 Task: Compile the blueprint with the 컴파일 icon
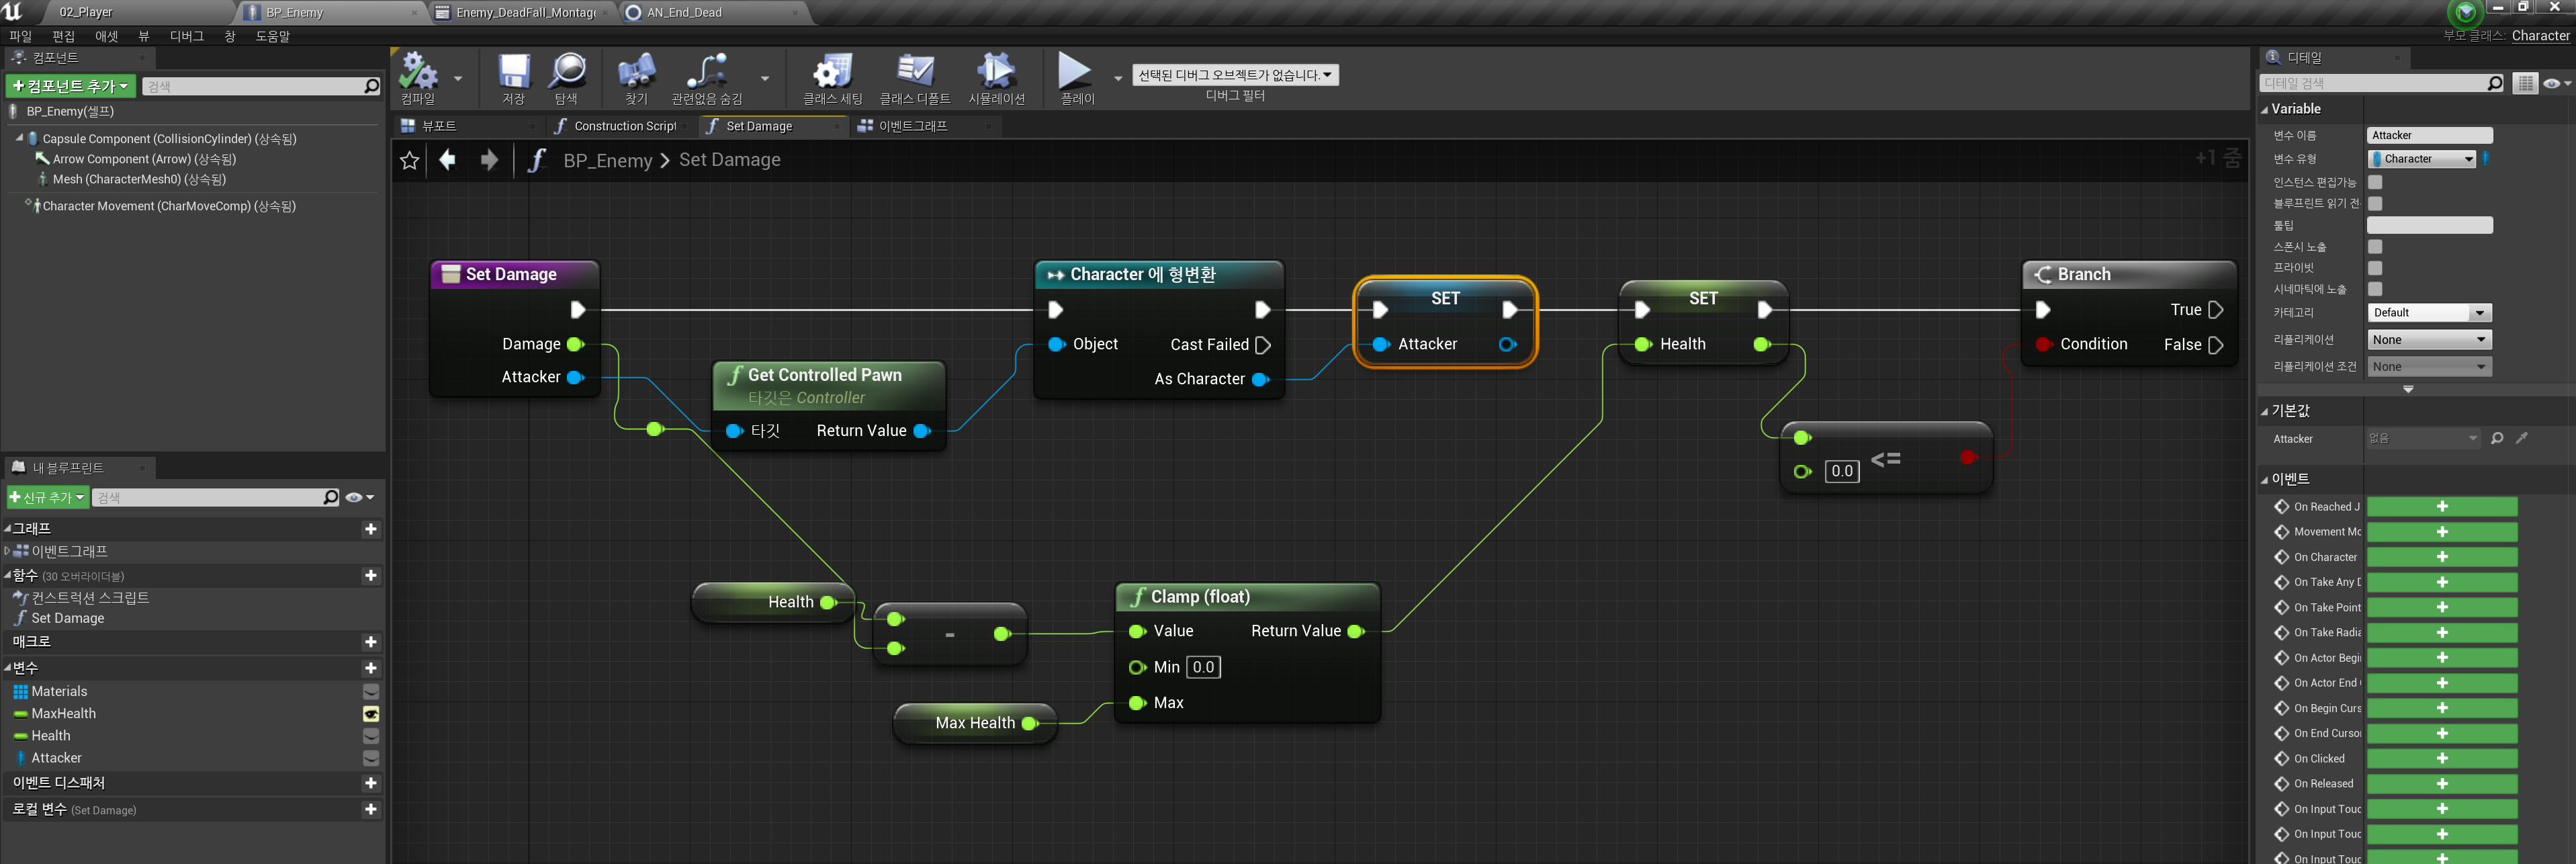[x=419, y=77]
